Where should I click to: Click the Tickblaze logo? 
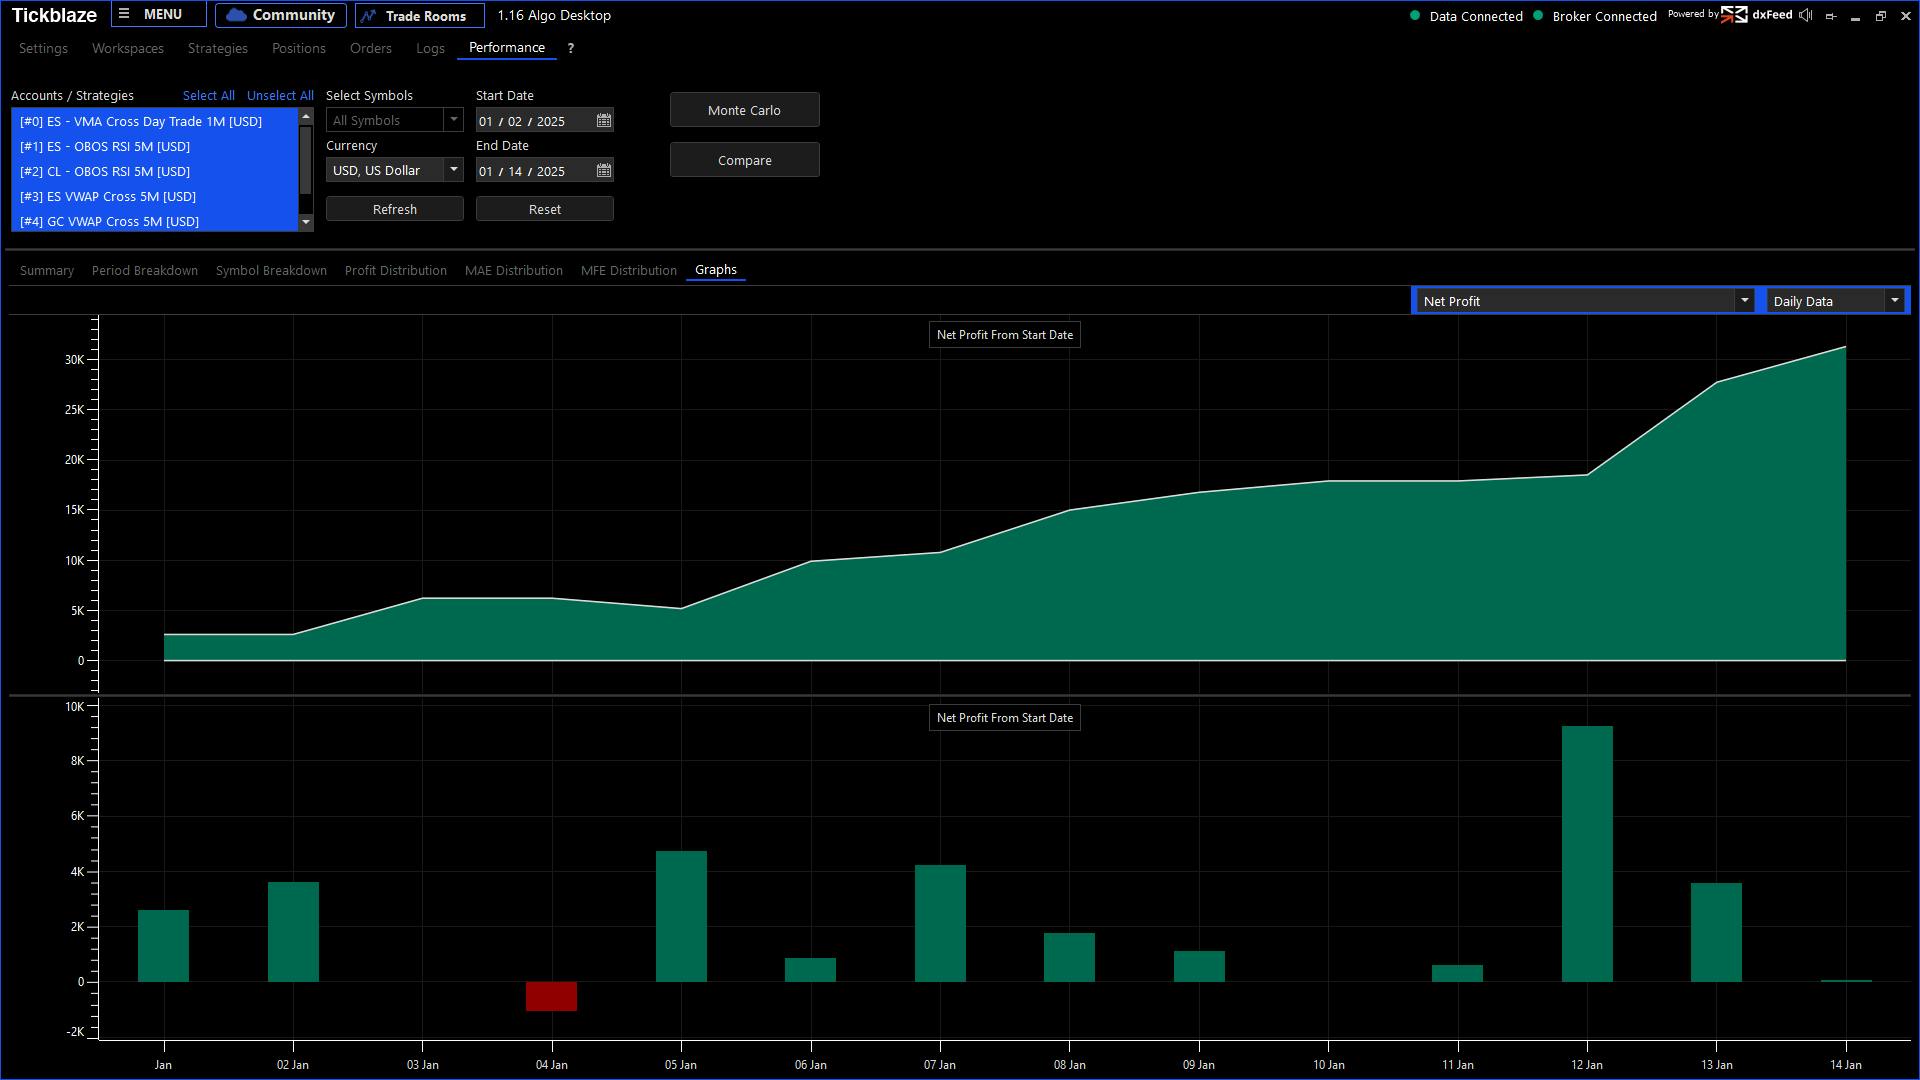pos(54,15)
